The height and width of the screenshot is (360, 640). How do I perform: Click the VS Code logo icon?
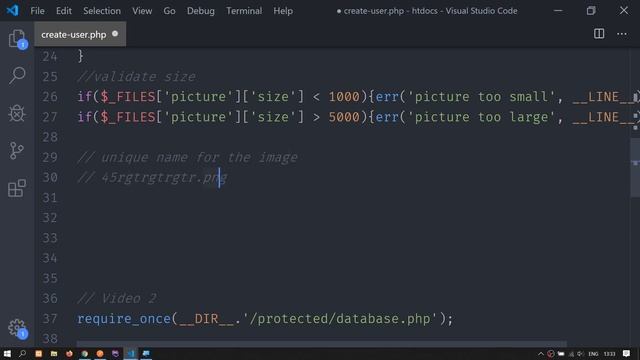click(x=12, y=10)
